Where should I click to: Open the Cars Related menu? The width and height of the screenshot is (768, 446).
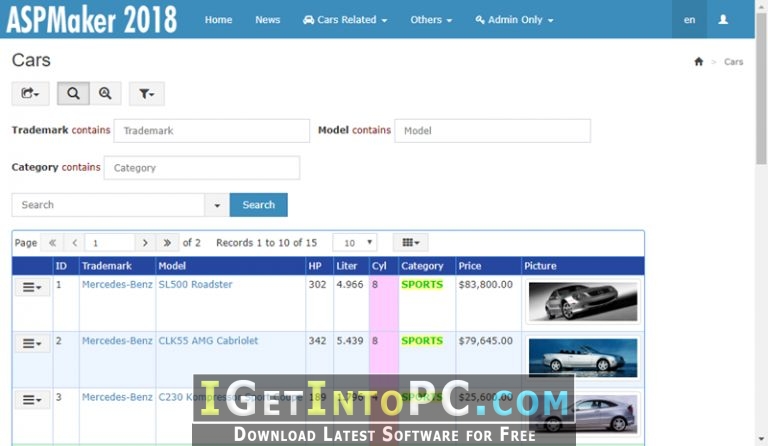345,20
